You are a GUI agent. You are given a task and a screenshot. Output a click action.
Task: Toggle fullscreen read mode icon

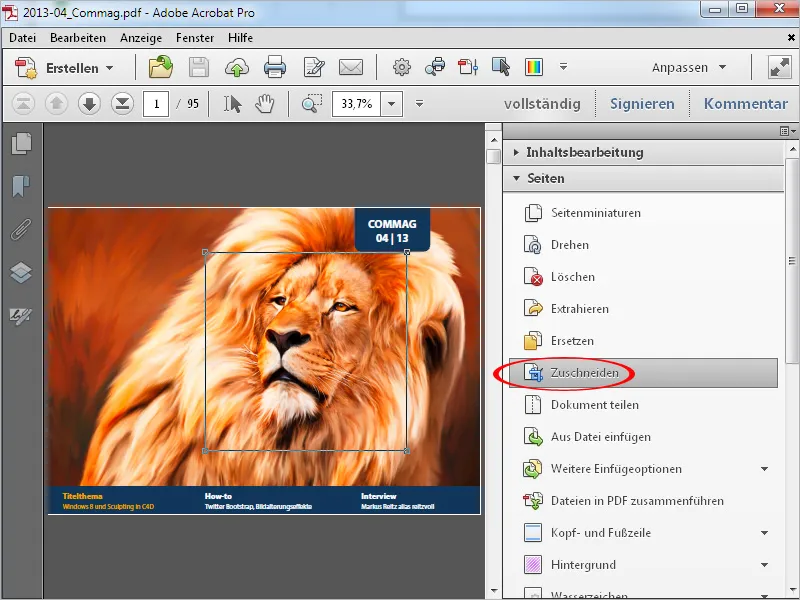pyautogui.click(x=780, y=67)
